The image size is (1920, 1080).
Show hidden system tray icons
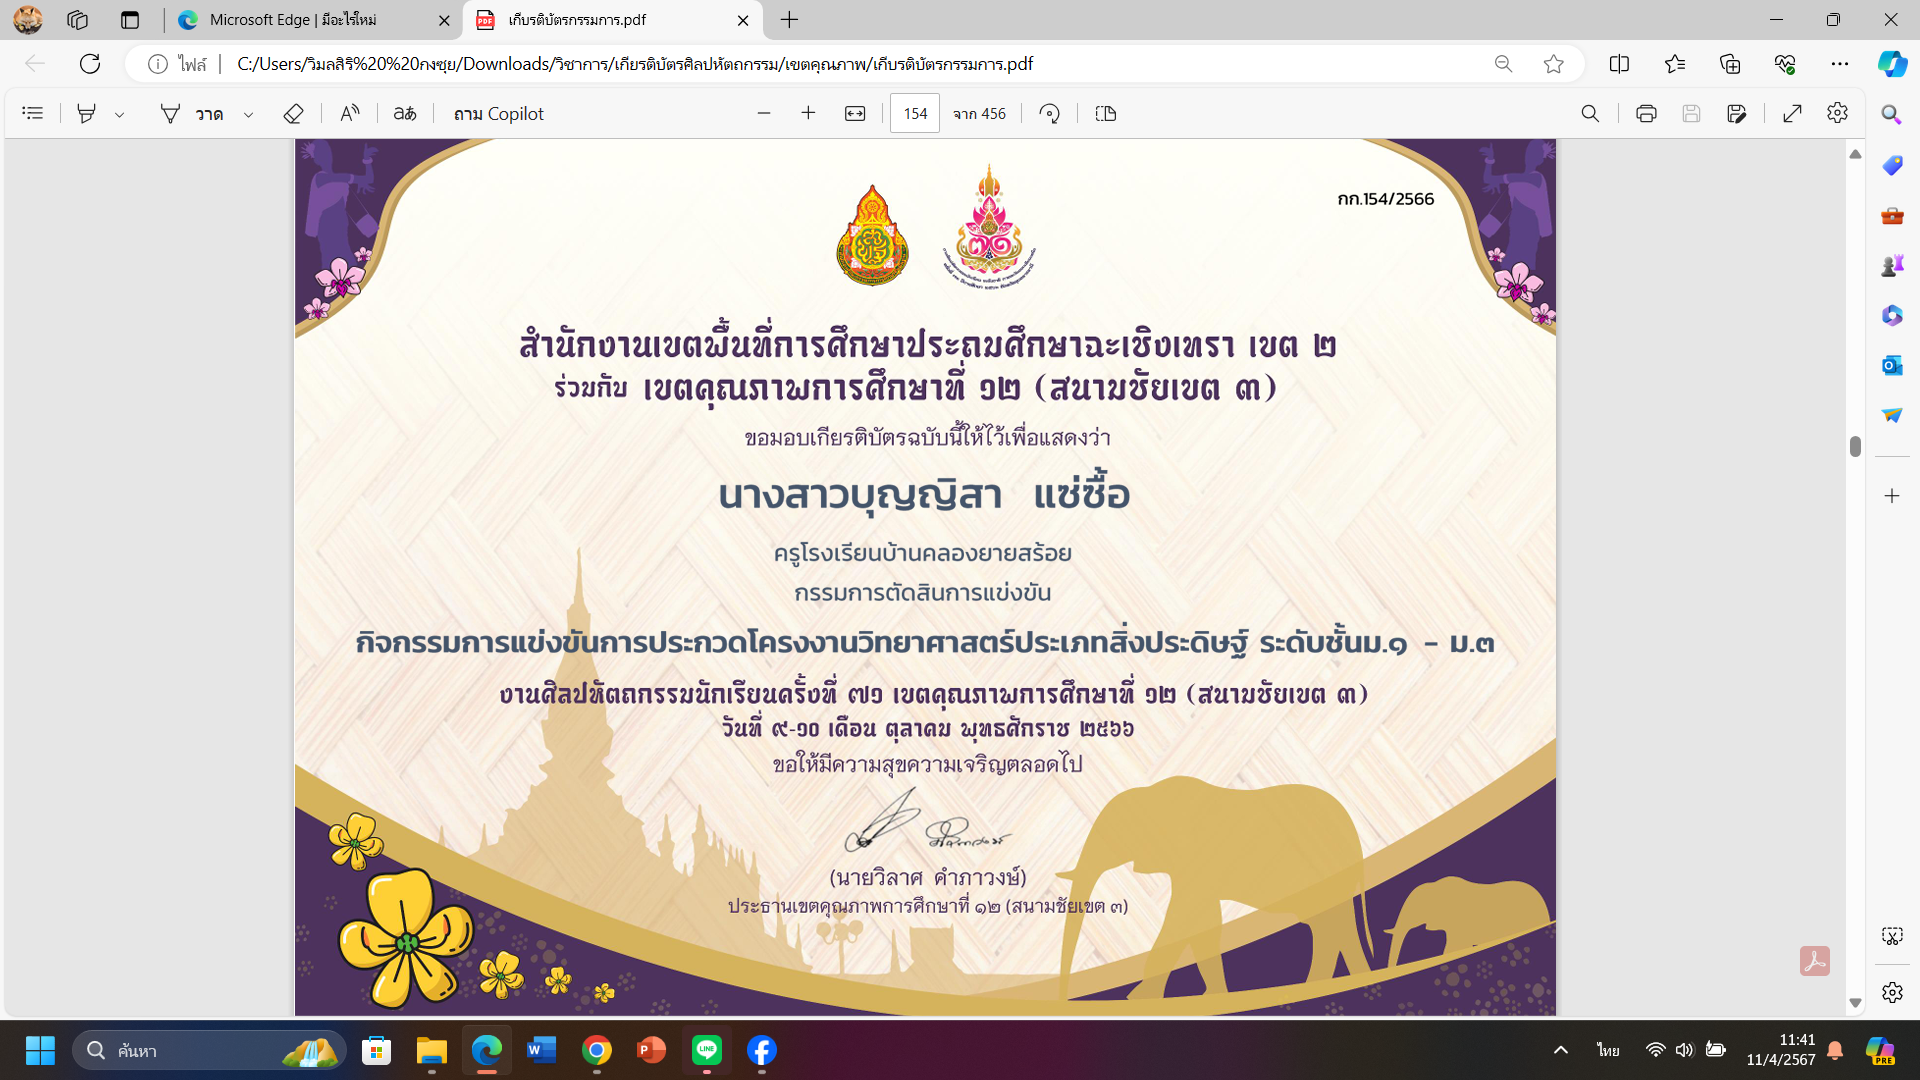click(1560, 1050)
